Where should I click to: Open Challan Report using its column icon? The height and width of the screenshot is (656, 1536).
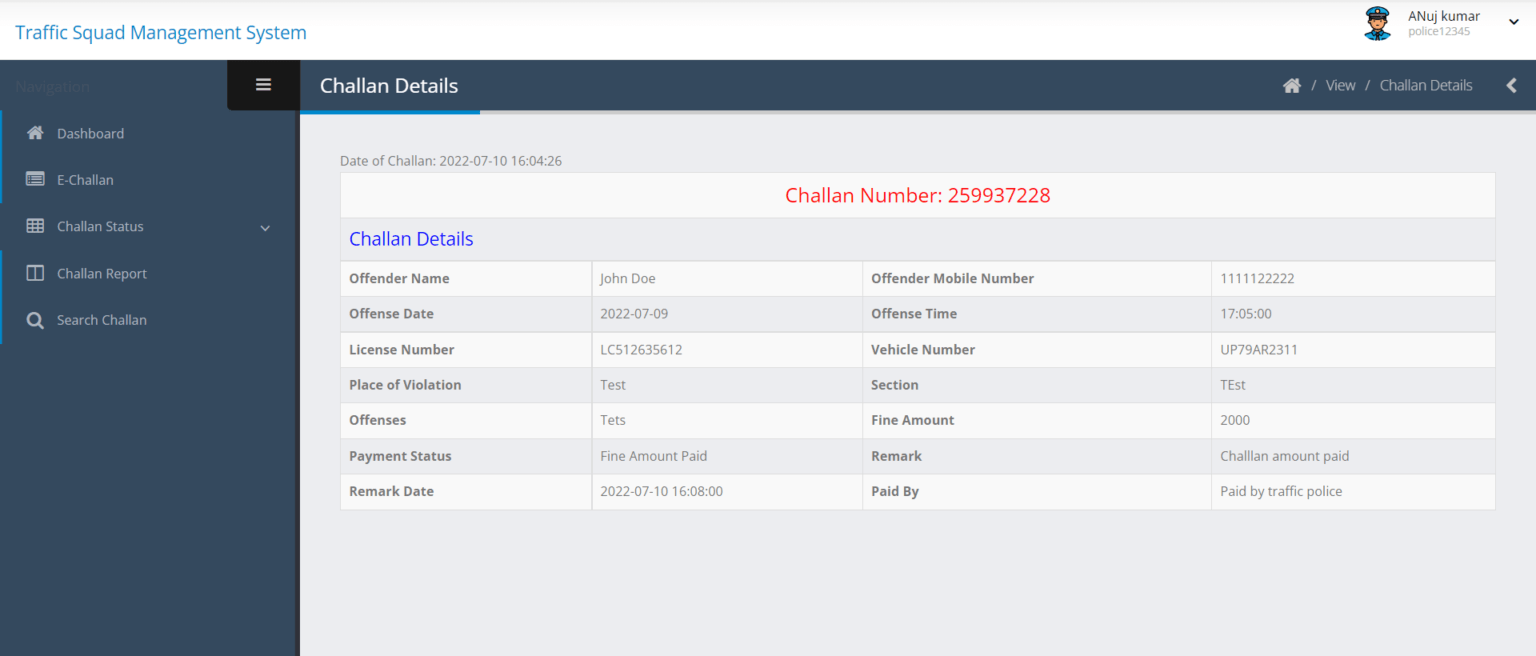(35, 272)
